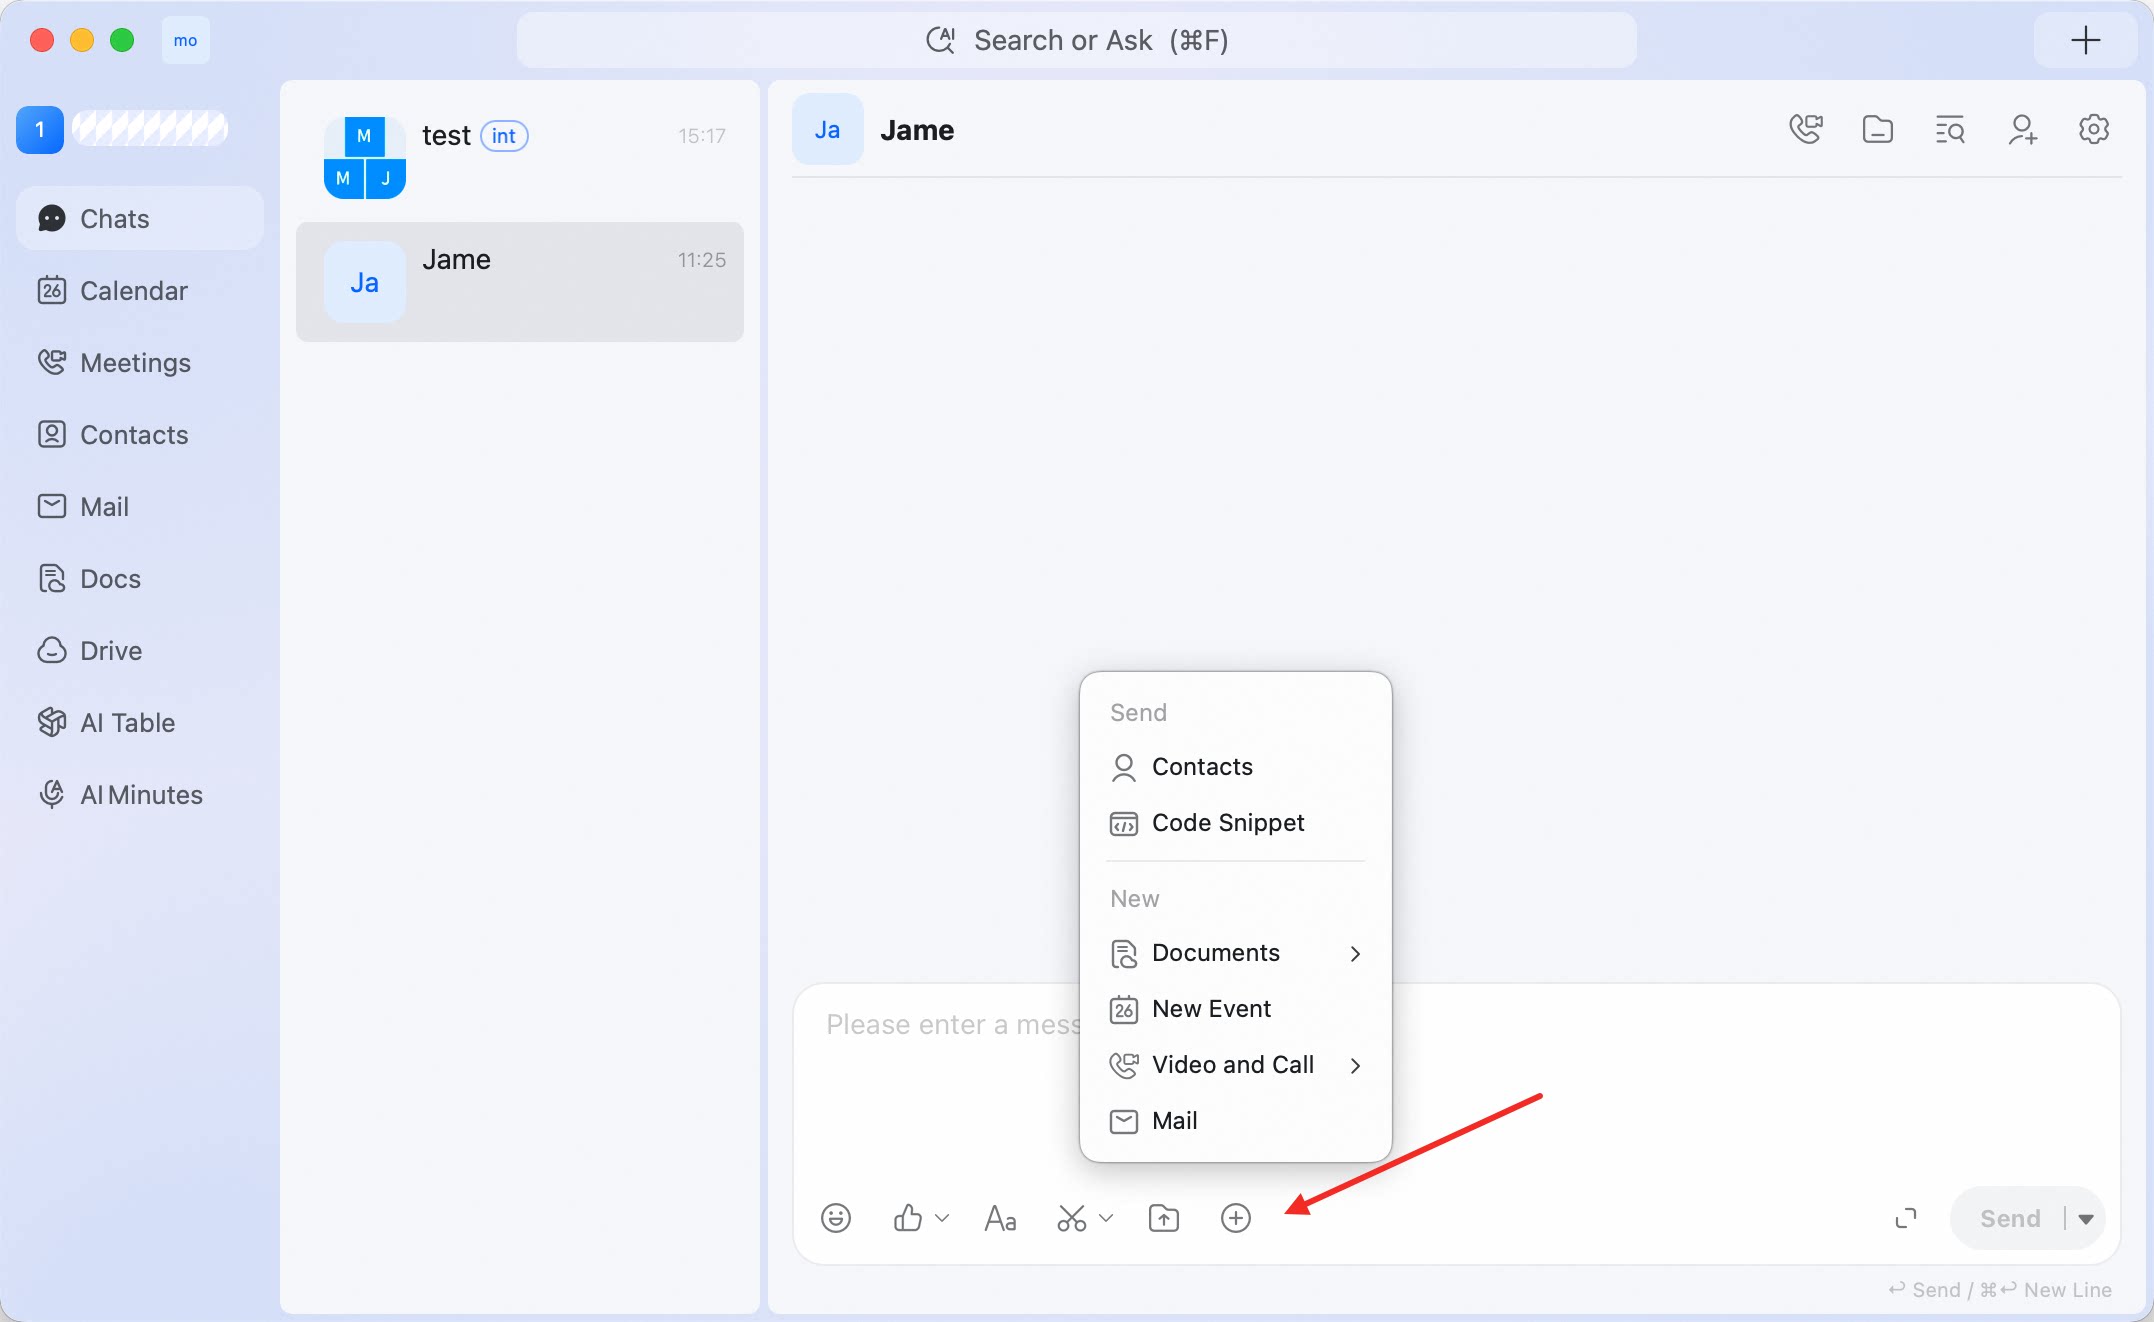Click add member icon in chat header
Viewport: 2154px width, 1322px height.
click(2022, 130)
